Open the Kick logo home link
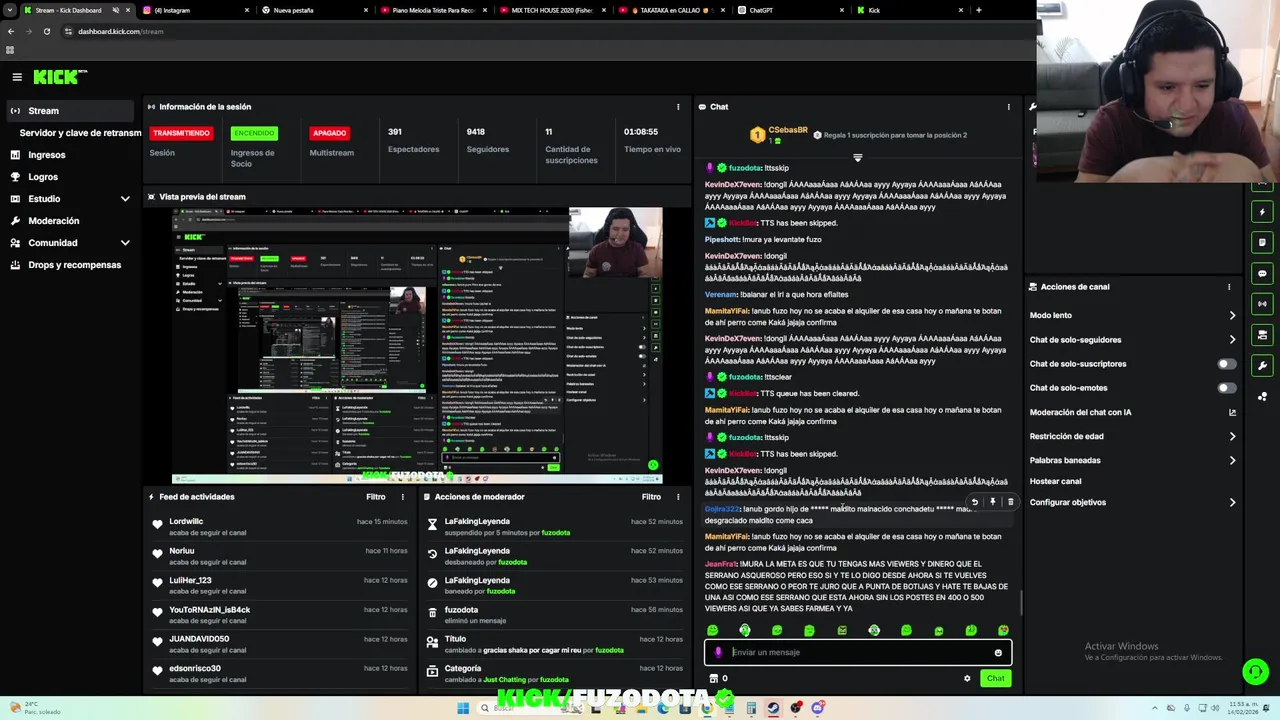The image size is (1280, 720). pos(60,77)
